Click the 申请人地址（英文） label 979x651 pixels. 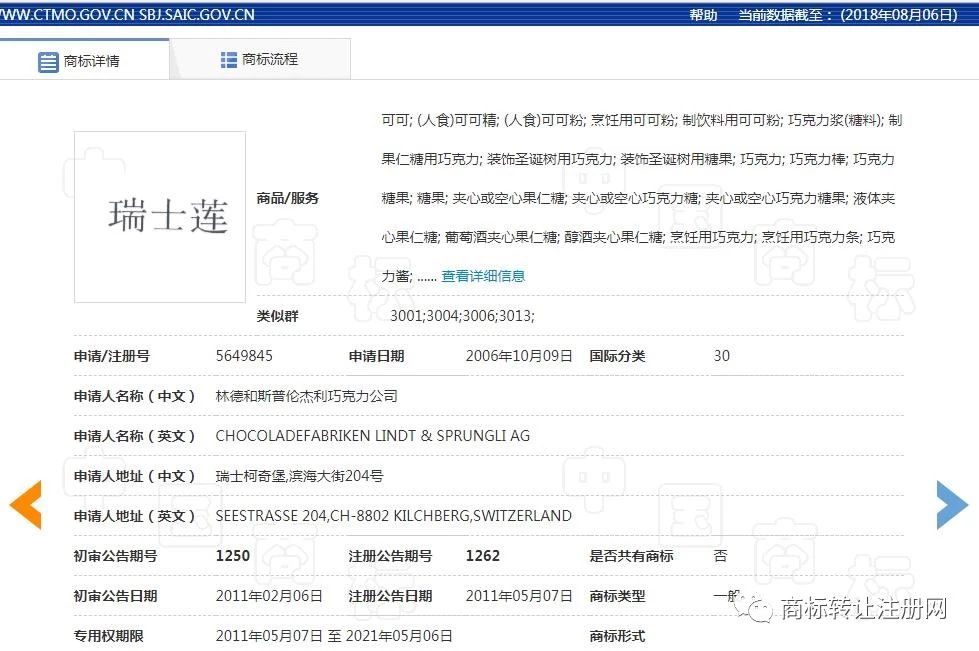pyautogui.click(x=134, y=516)
